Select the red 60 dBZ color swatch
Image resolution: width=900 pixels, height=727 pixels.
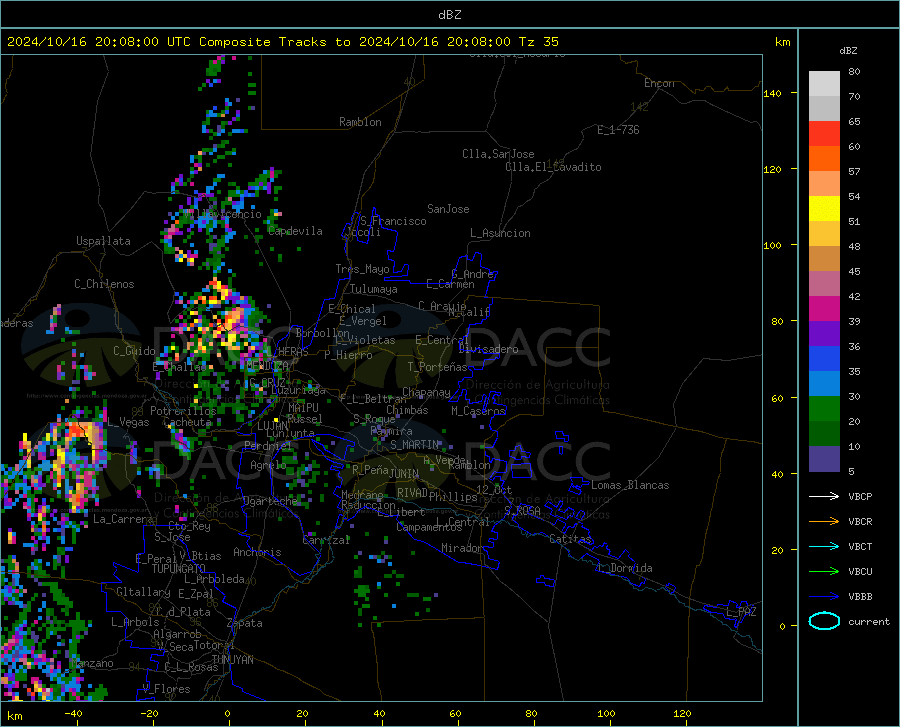(824, 134)
